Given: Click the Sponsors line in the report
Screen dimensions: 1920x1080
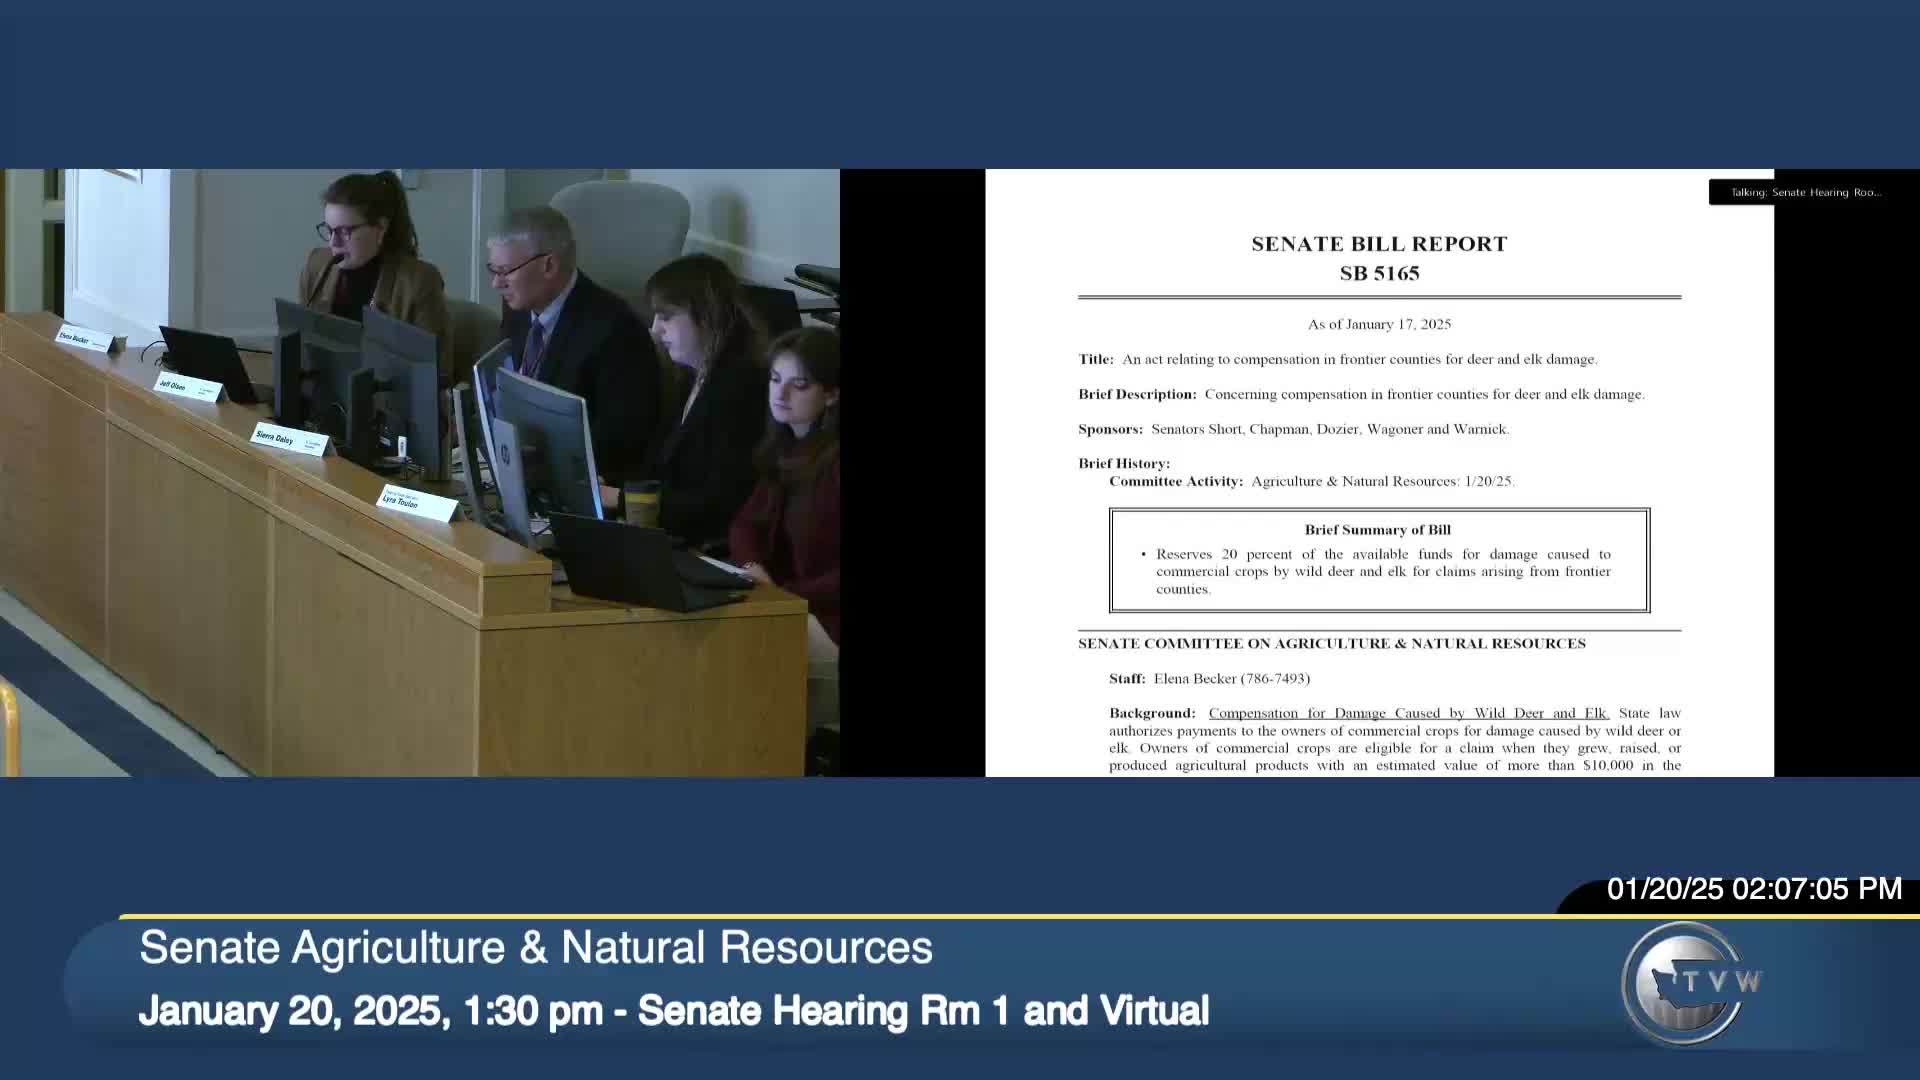Looking at the screenshot, I should tap(1293, 429).
